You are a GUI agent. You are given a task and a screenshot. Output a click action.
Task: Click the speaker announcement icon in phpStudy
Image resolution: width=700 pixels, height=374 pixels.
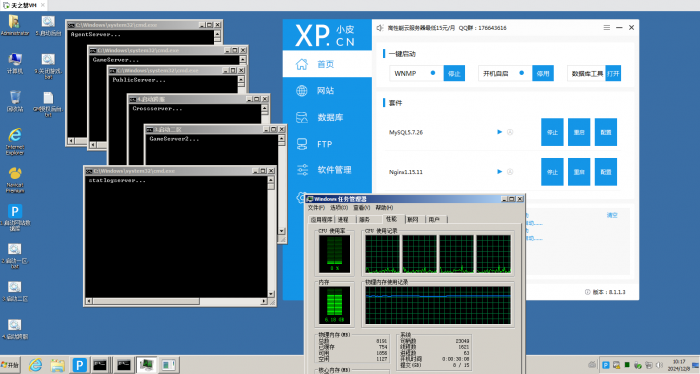[x=379, y=28]
